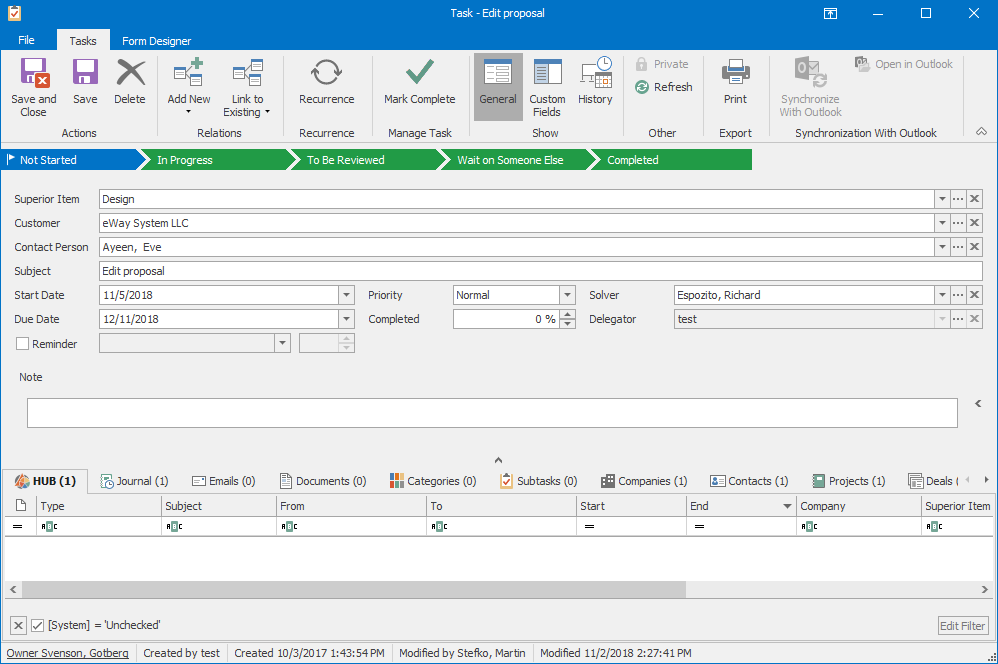998x664 pixels.
Task: Expand the Contact Person dropdown
Action: [x=942, y=247]
